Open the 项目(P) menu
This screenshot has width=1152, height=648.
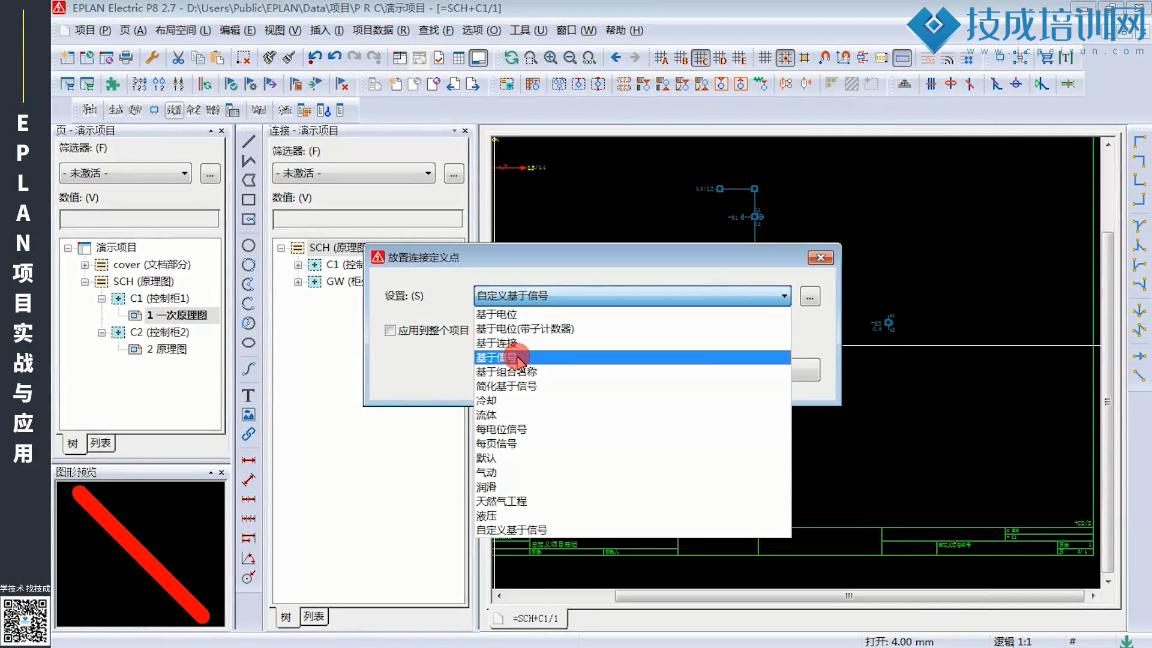click(93, 30)
